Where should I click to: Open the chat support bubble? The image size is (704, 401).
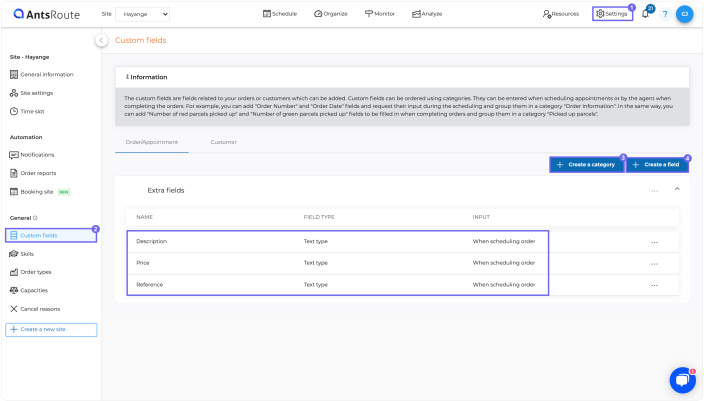point(682,380)
